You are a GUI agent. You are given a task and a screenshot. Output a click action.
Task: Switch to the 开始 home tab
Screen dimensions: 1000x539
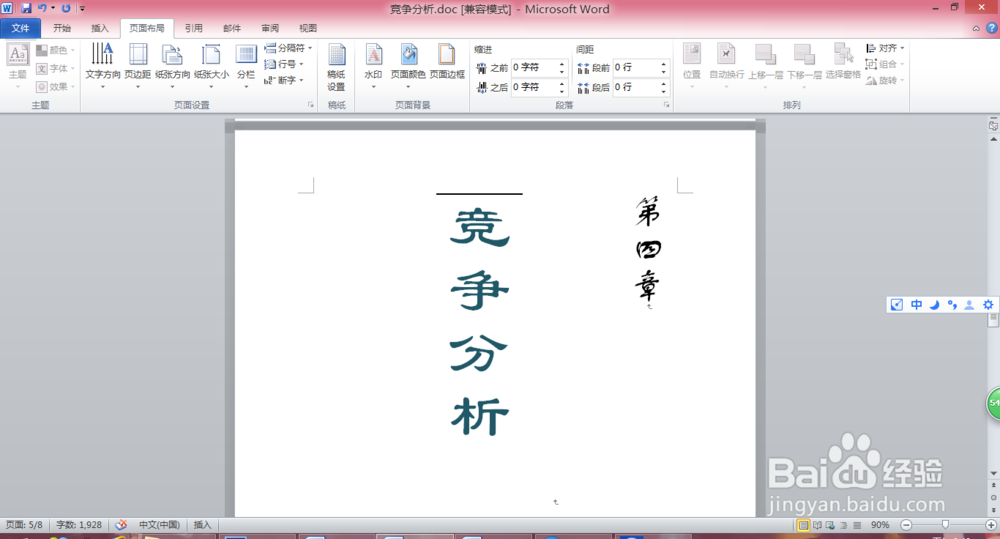(62, 28)
